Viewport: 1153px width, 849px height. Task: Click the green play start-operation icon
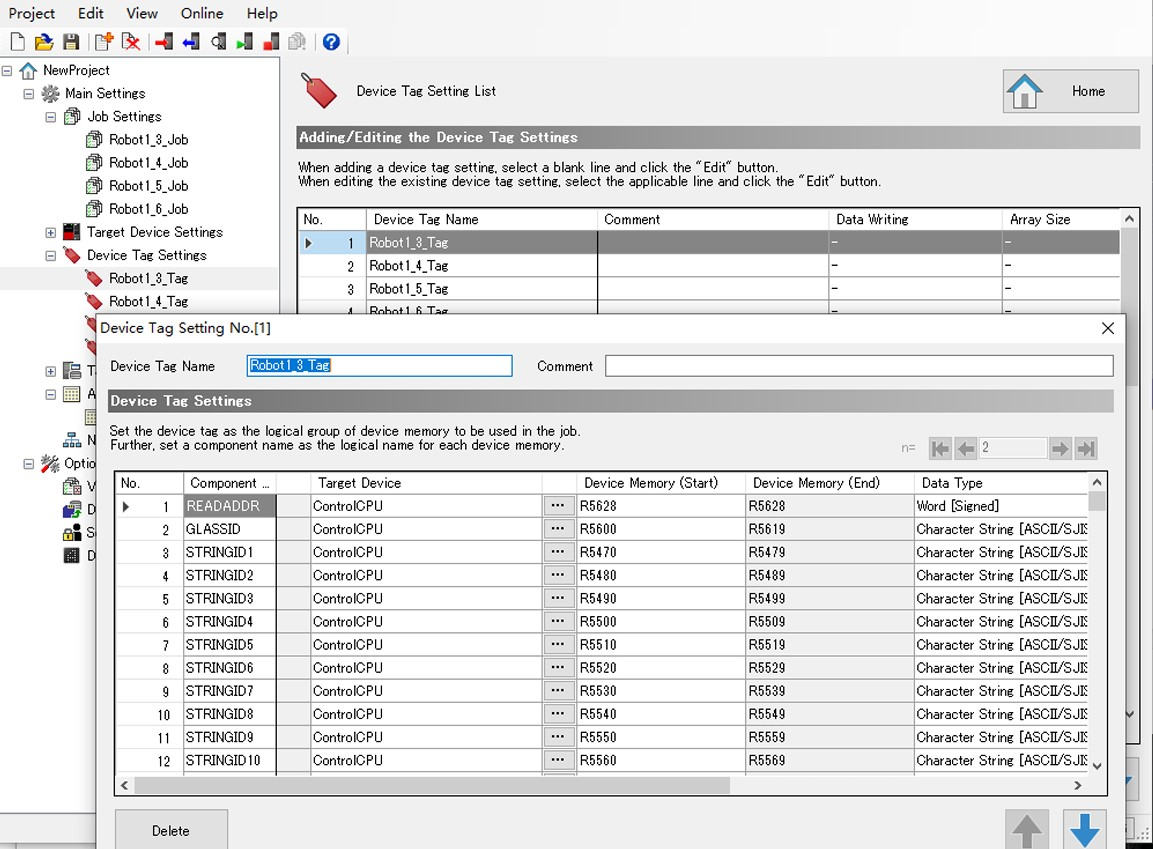pos(244,42)
